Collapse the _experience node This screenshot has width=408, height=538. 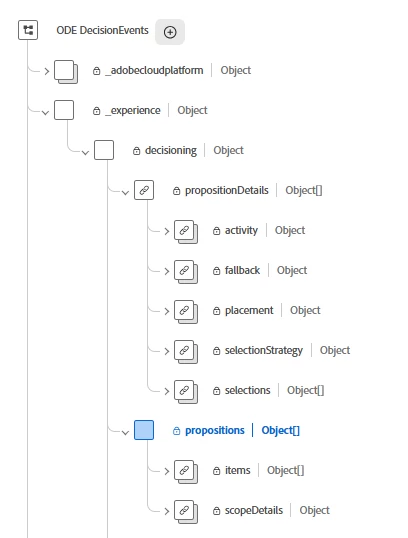click(45, 113)
